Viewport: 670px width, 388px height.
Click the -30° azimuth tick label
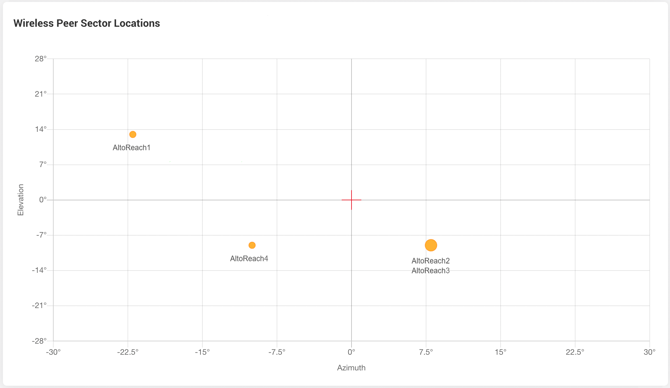coord(53,352)
